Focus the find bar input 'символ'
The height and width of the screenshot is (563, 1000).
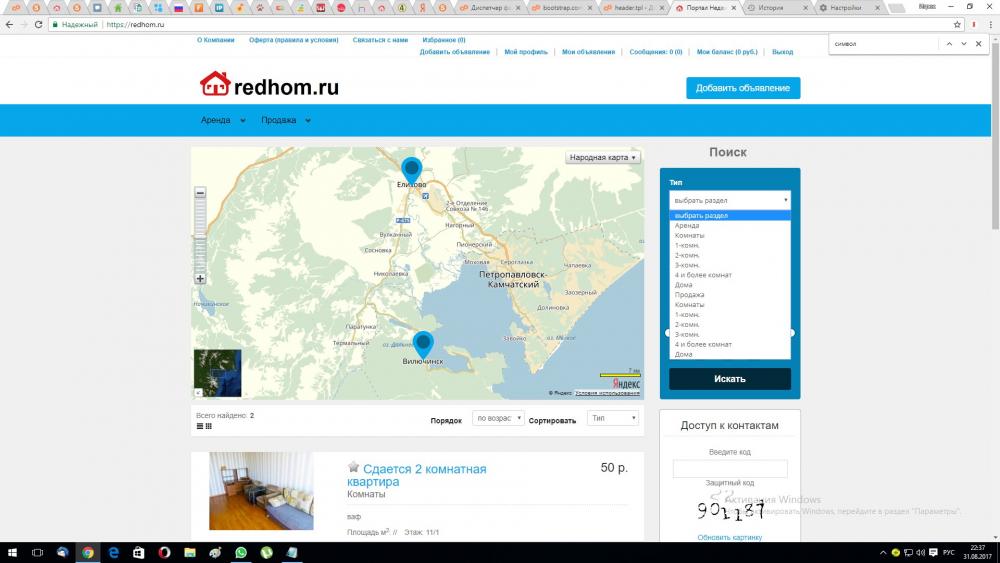(x=883, y=44)
